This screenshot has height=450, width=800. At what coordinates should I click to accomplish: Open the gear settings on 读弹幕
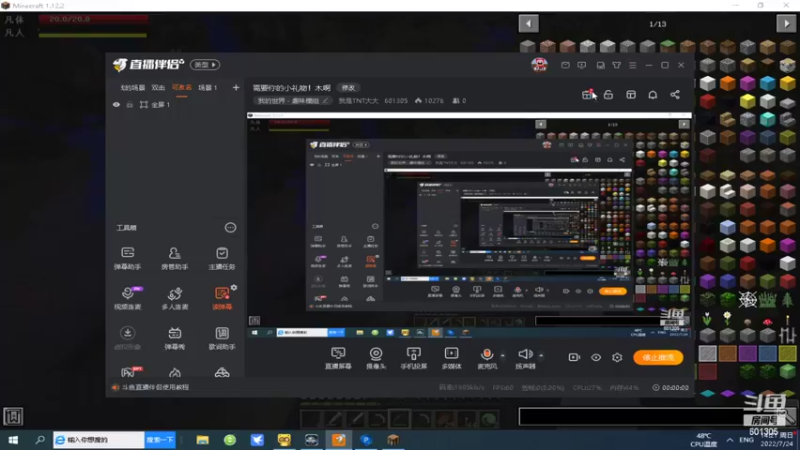pos(234,288)
